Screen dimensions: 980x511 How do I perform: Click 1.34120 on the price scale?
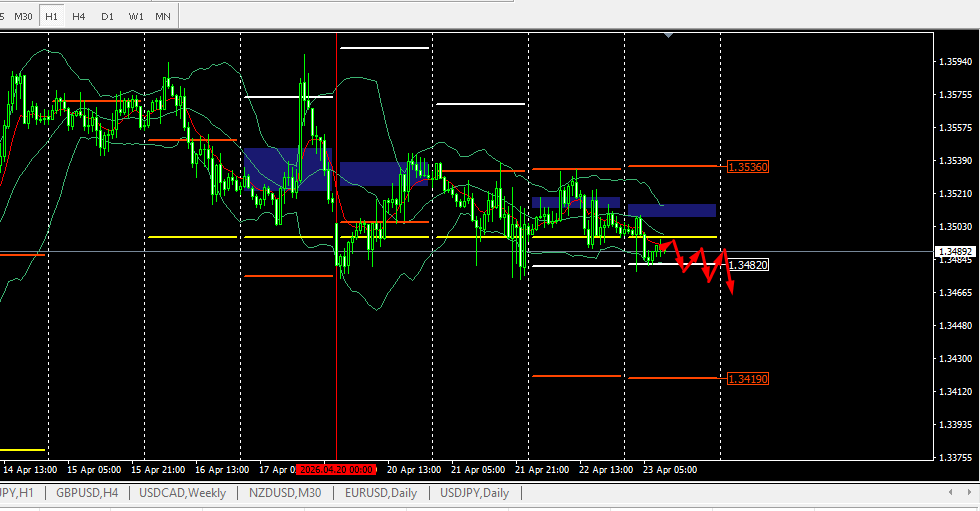click(x=956, y=392)
